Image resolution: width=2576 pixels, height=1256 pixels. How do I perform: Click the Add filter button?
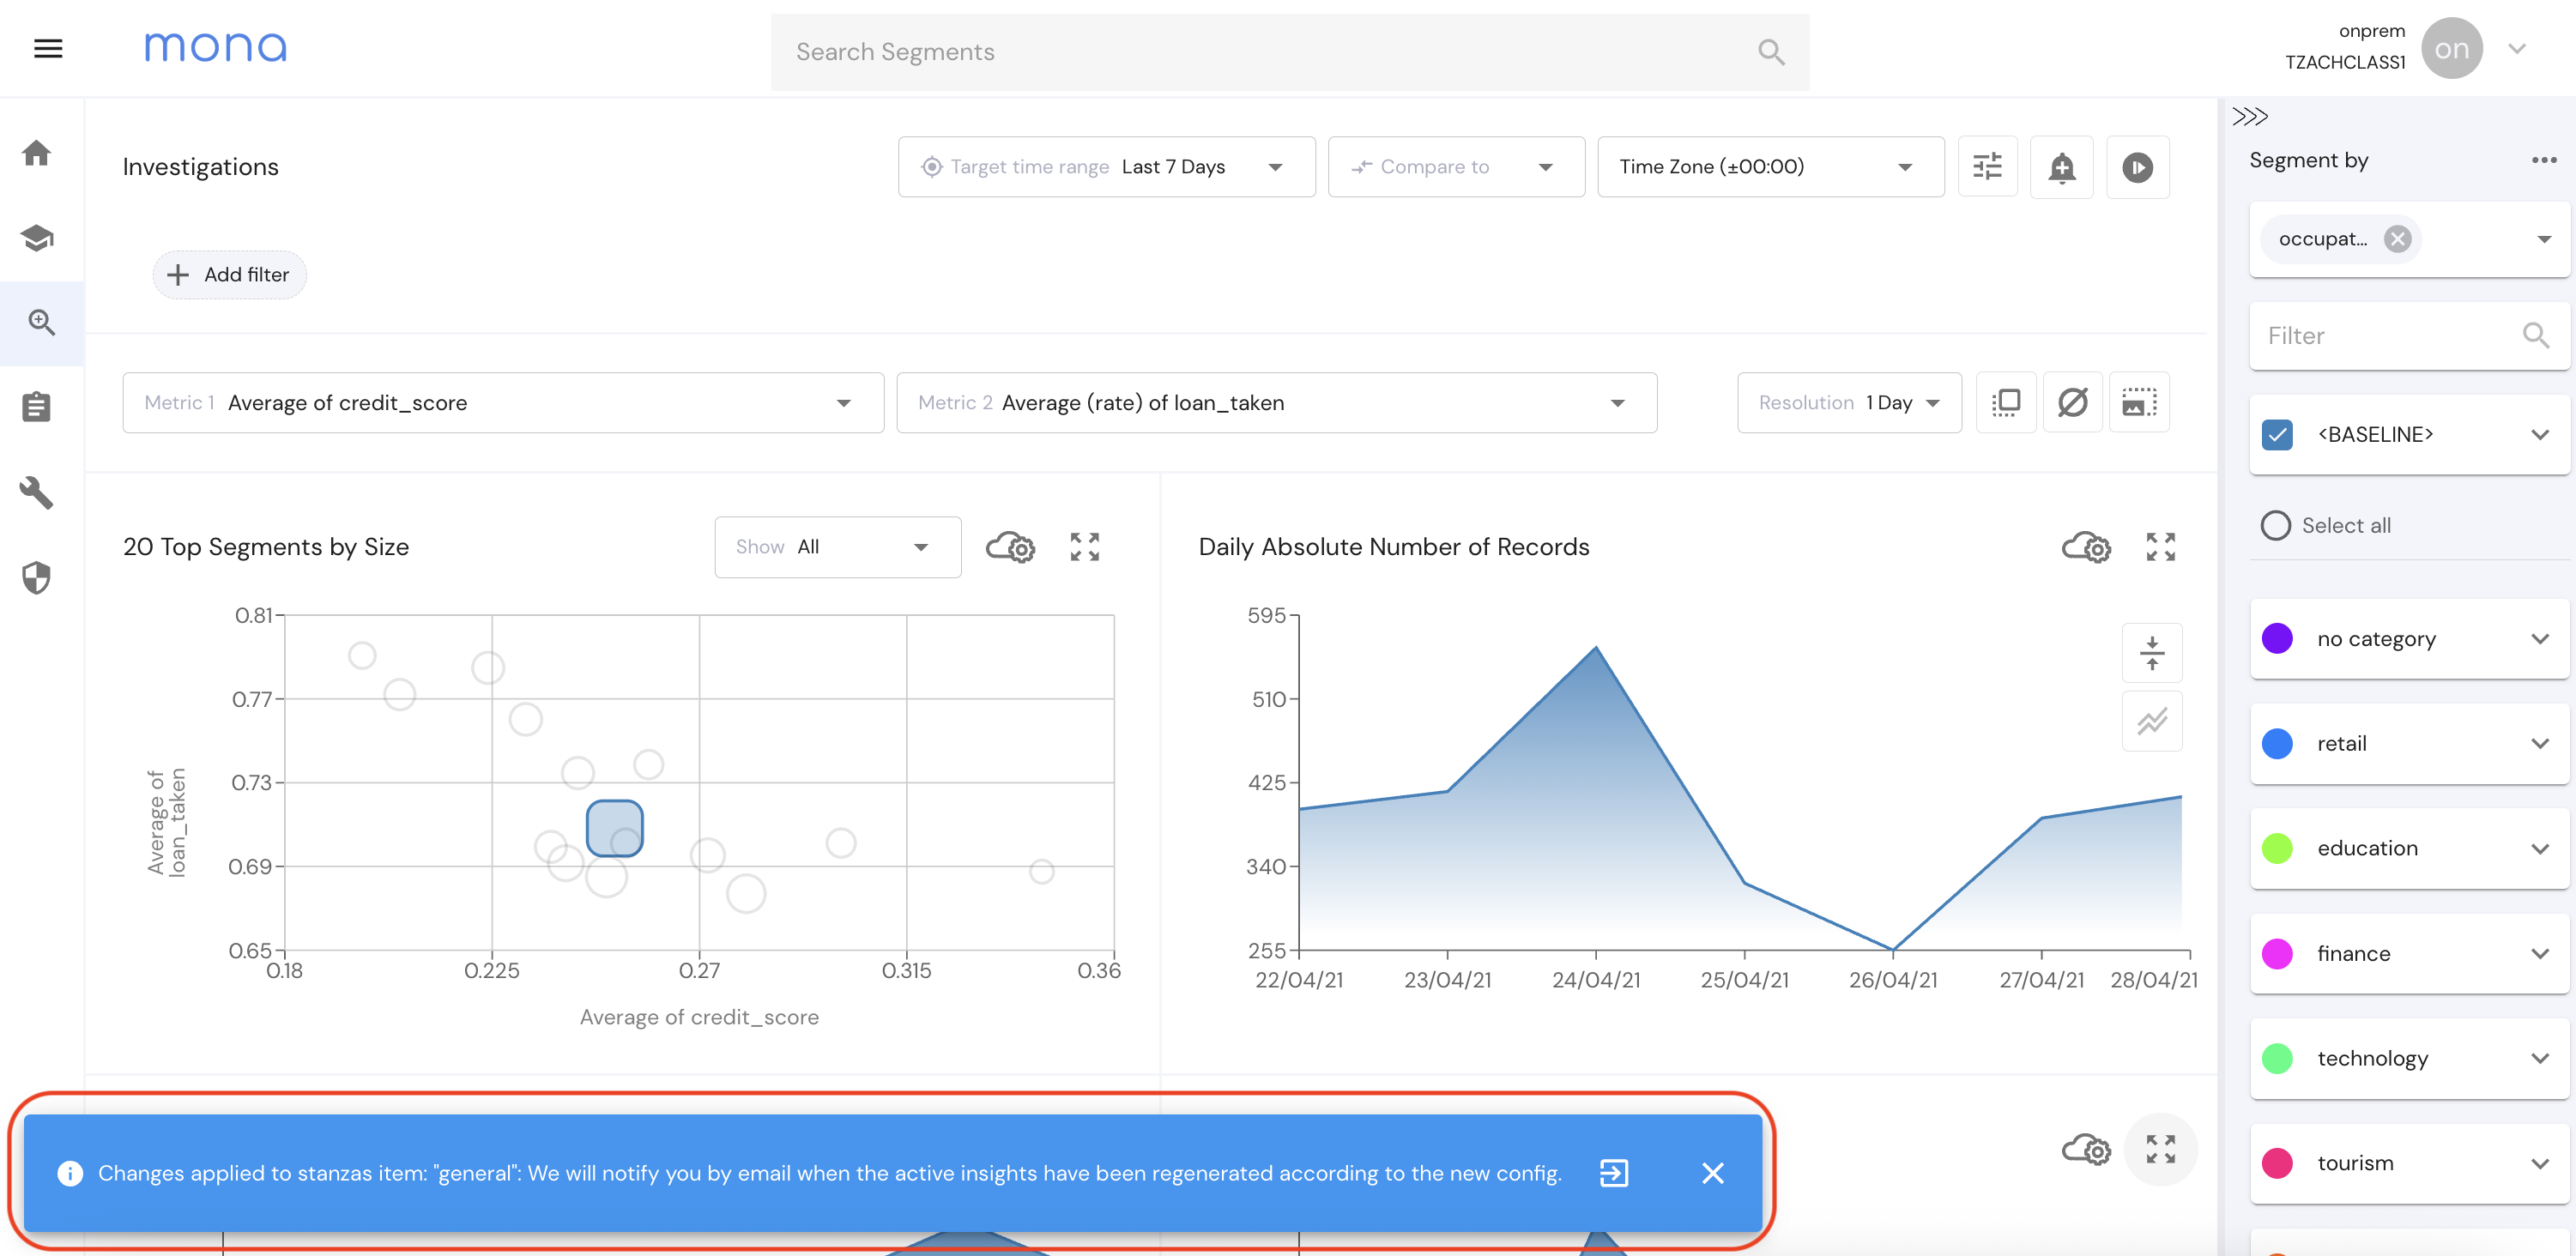pyautogui.click(x=229, y=275)
